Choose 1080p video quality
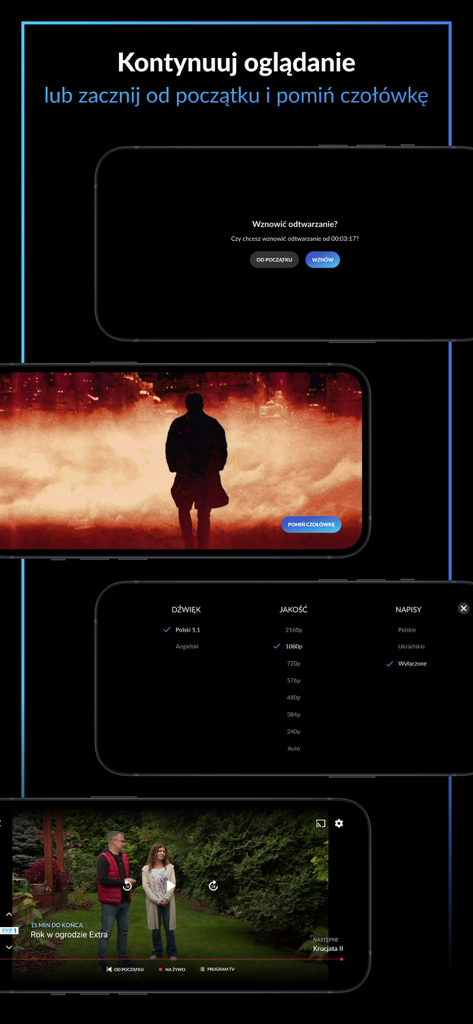The width and height of the screenshot is (473, 1024). [294, 647]
